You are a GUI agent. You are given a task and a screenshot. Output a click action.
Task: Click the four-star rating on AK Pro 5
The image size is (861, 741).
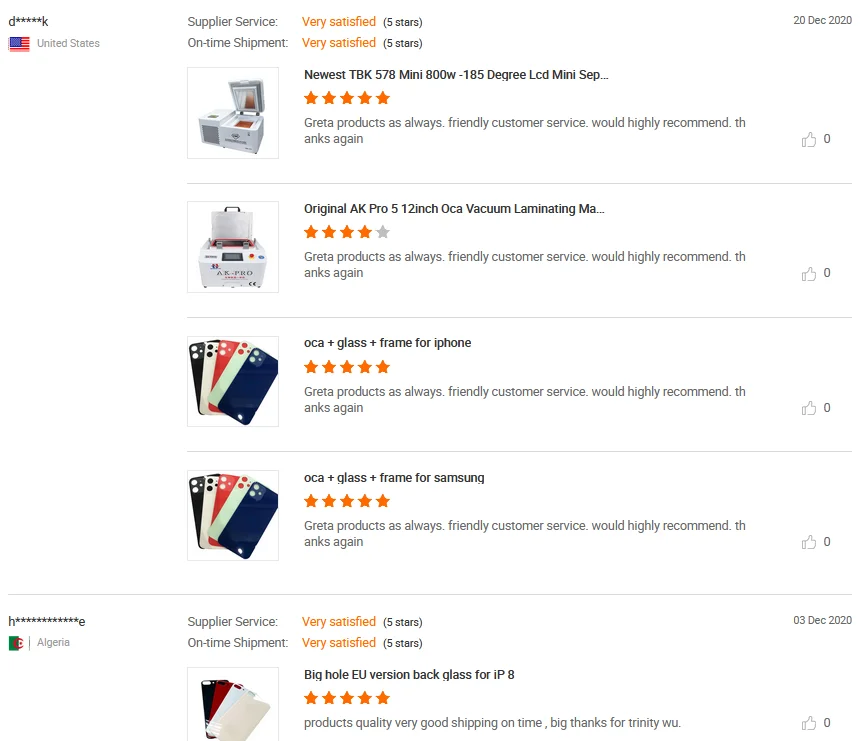click(x=347, y=233)
